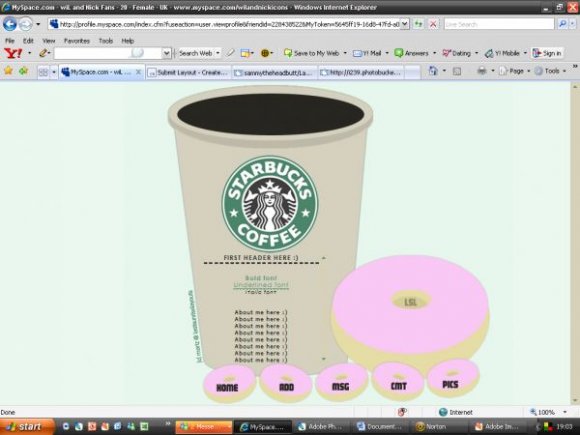This screenshot has width=580, height=435.
Task: Open the search options dropdown arrow
Action: (x=572, y=24)
